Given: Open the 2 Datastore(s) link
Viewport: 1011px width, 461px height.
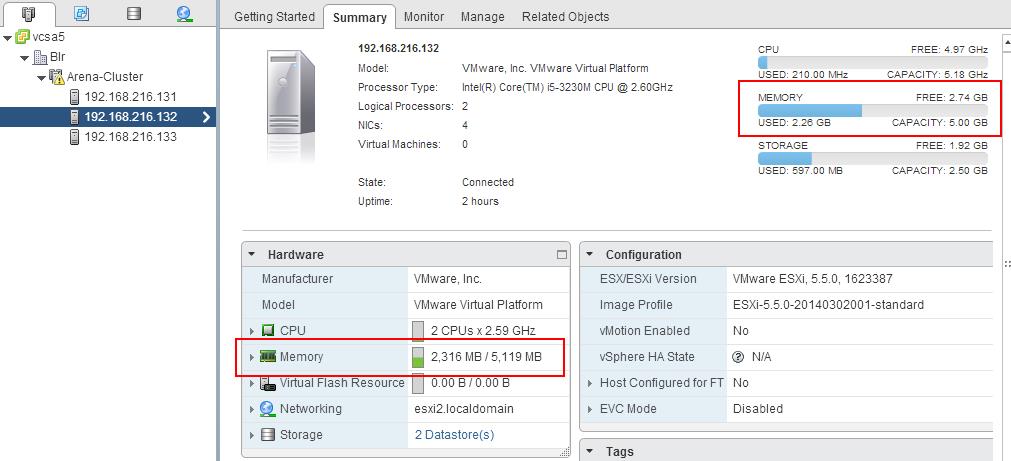Looking at the screenshot, I should [x=455, y=435].
